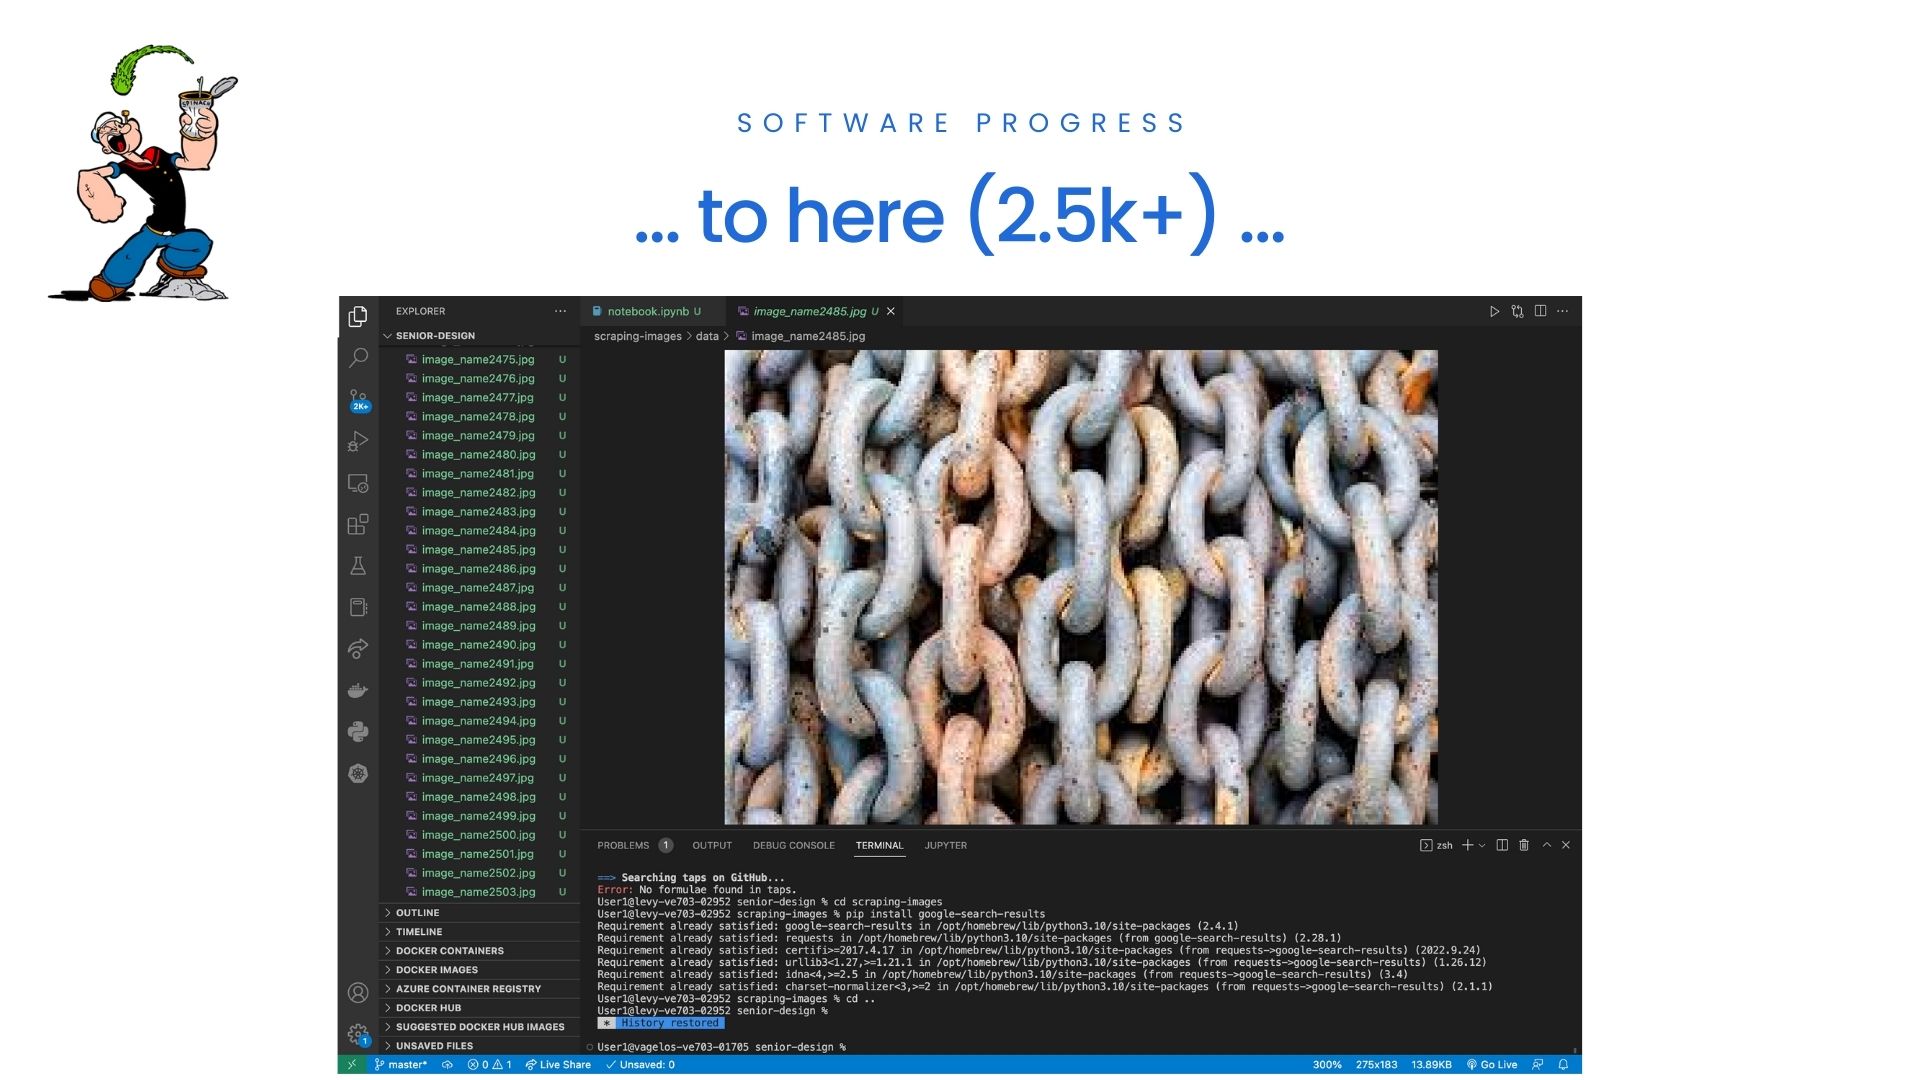Open Run and Debug view
The image size is (1920, 1080).
(x=358, y=441)
